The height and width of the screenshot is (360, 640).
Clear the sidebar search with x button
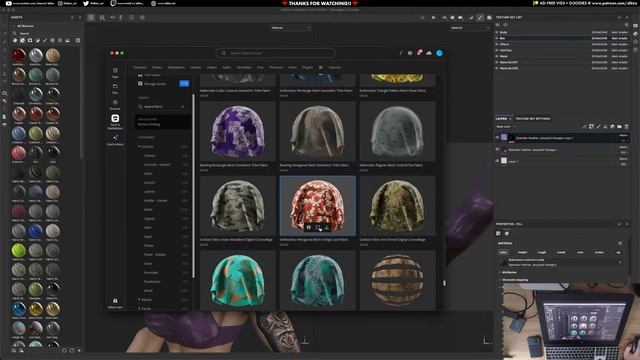pyautogui.click(x=182, y=107)
